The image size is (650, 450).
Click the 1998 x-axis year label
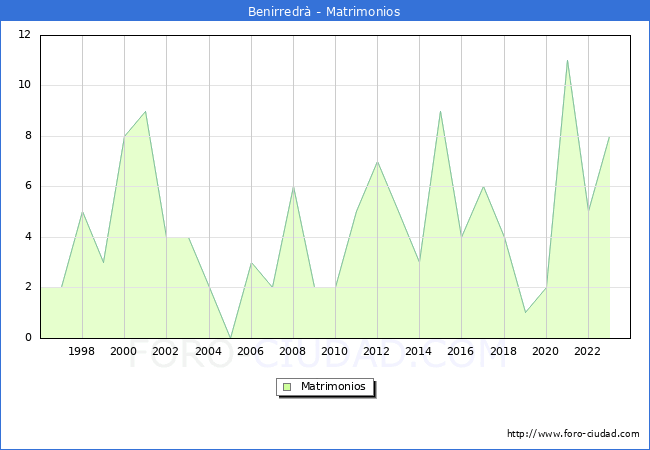coord(82,352)
